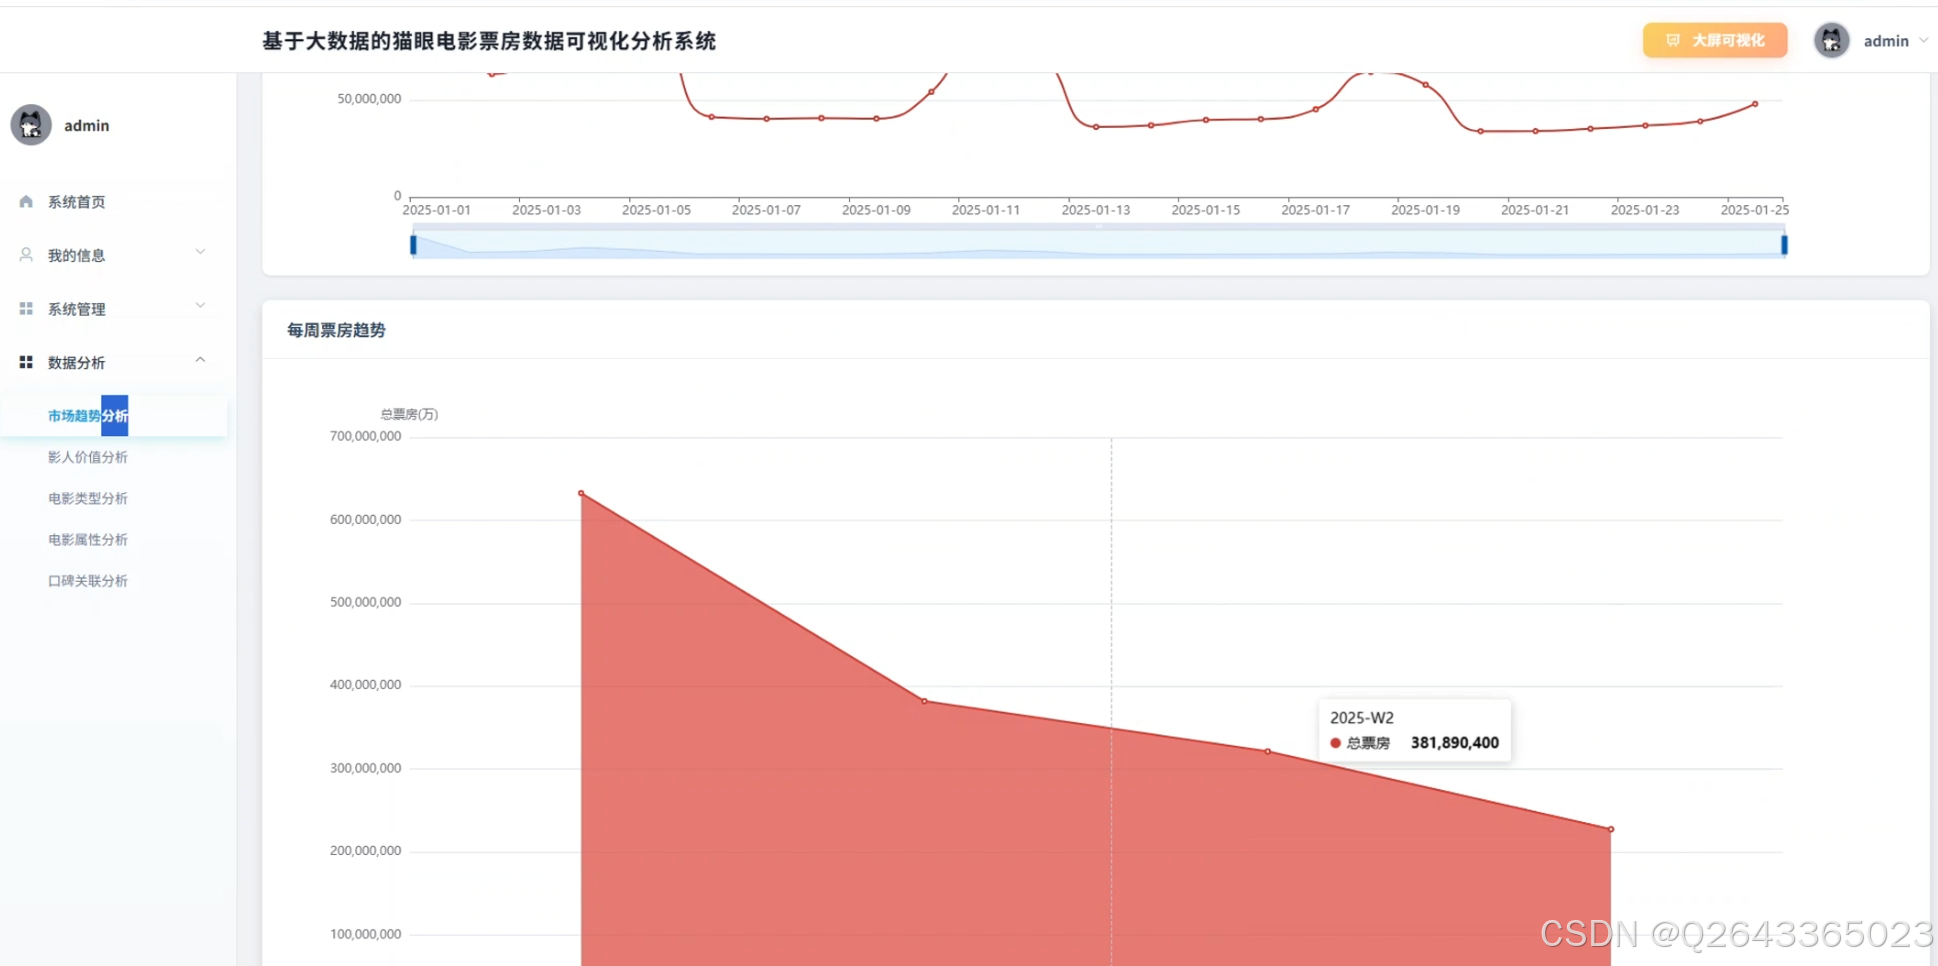Screen dimensions: 1938x966
Task: Click the 2025-W2 tooltip label
Action: click(1361, 718)
